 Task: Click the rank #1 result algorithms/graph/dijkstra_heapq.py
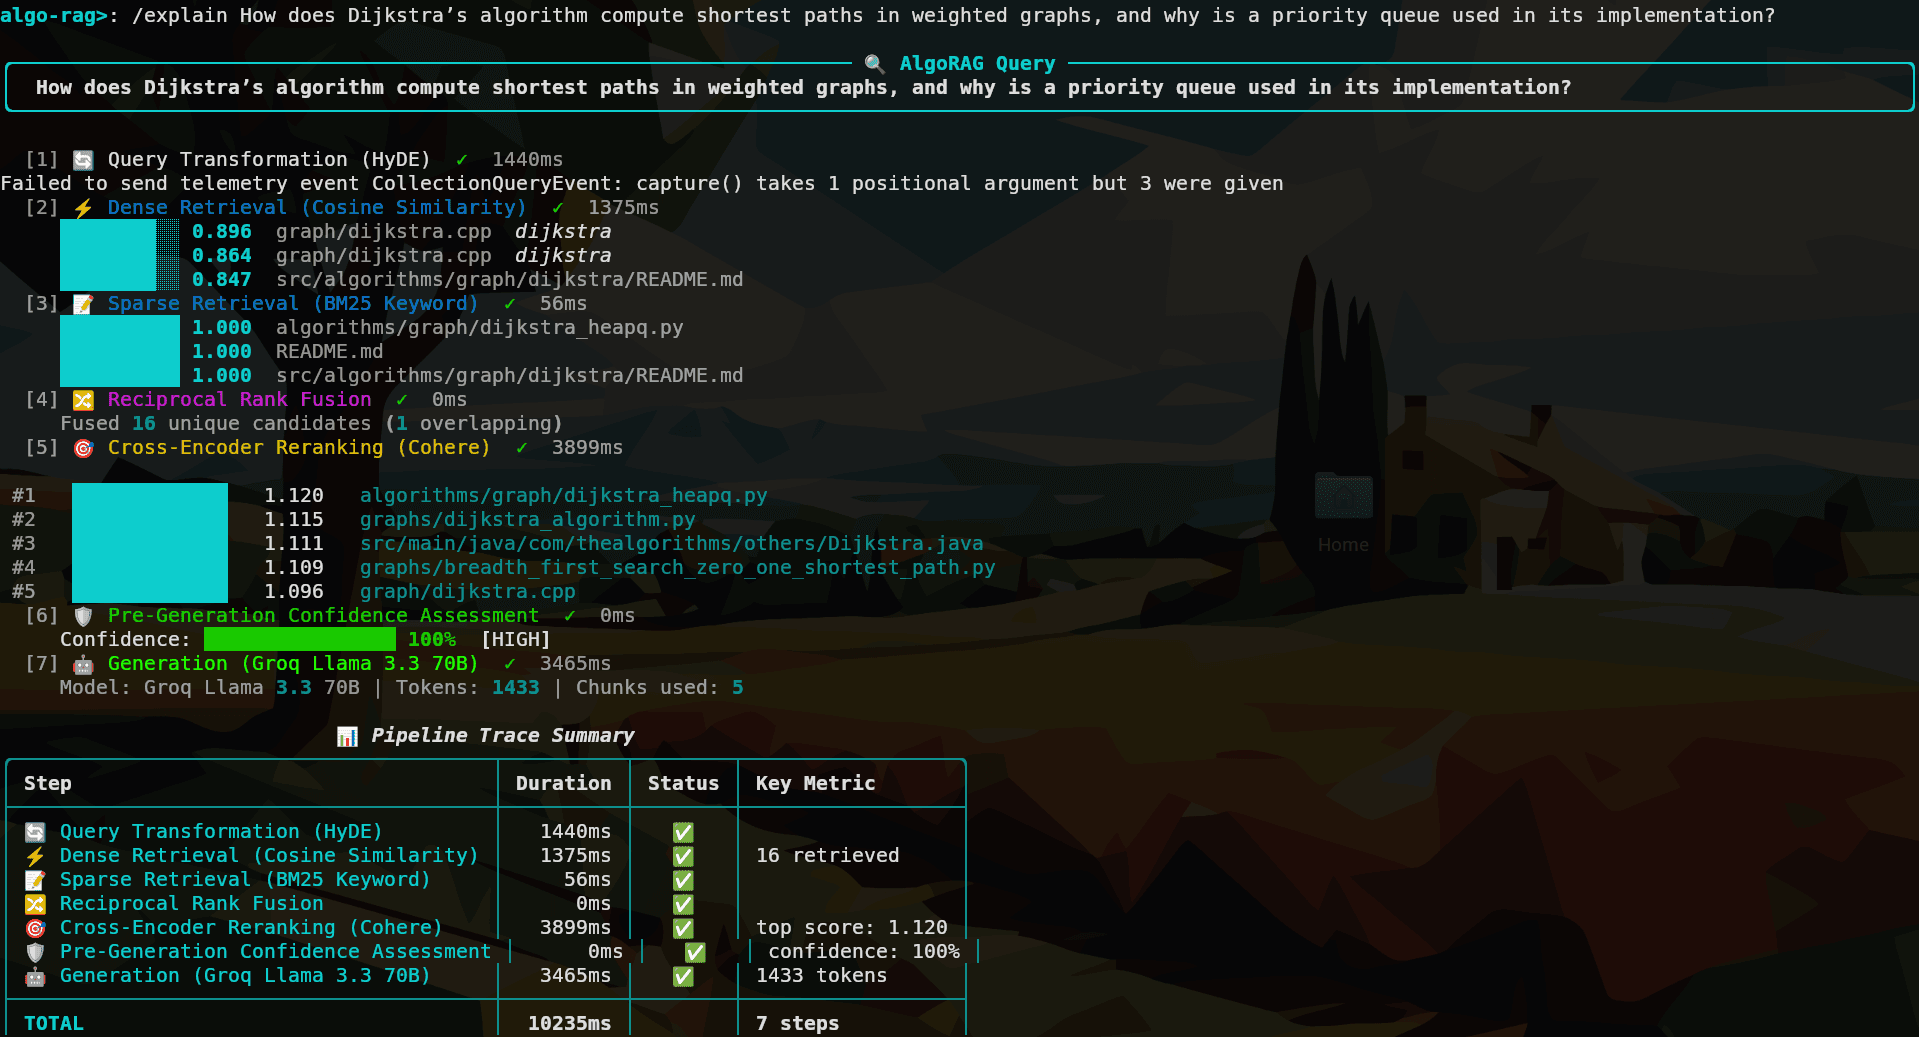coord(563,496)
